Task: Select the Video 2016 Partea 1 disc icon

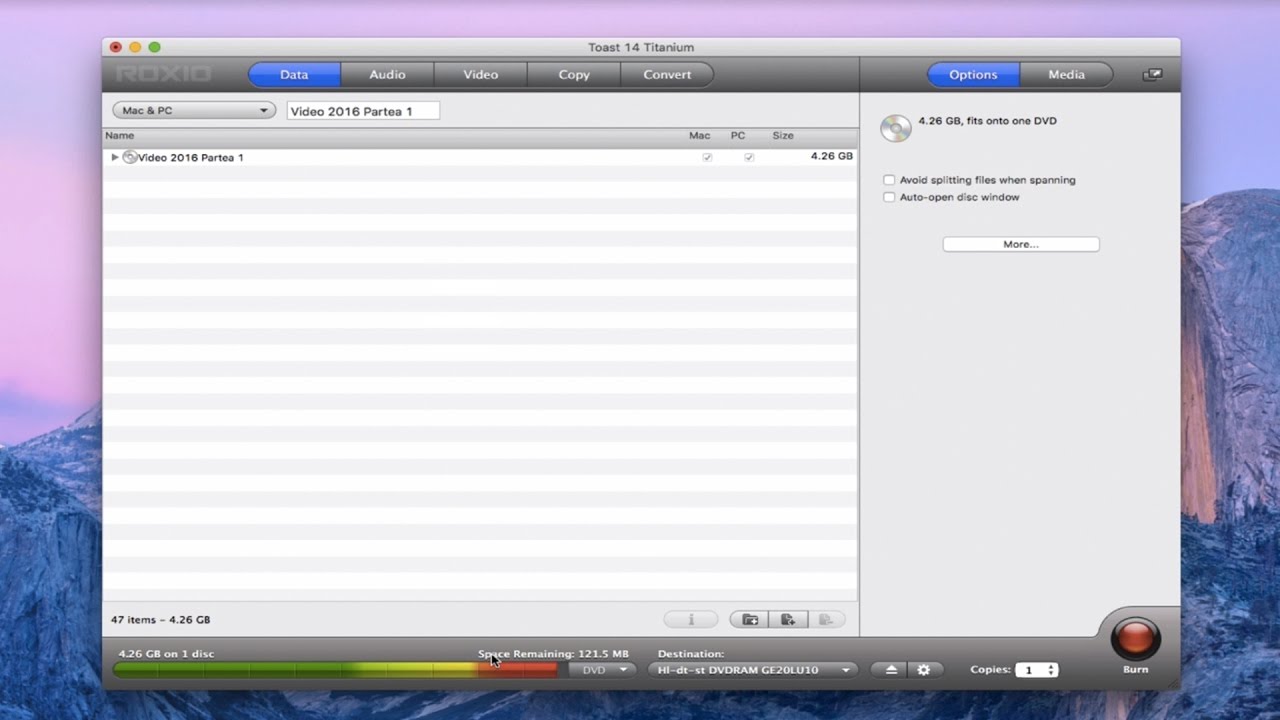Action: 130,157
